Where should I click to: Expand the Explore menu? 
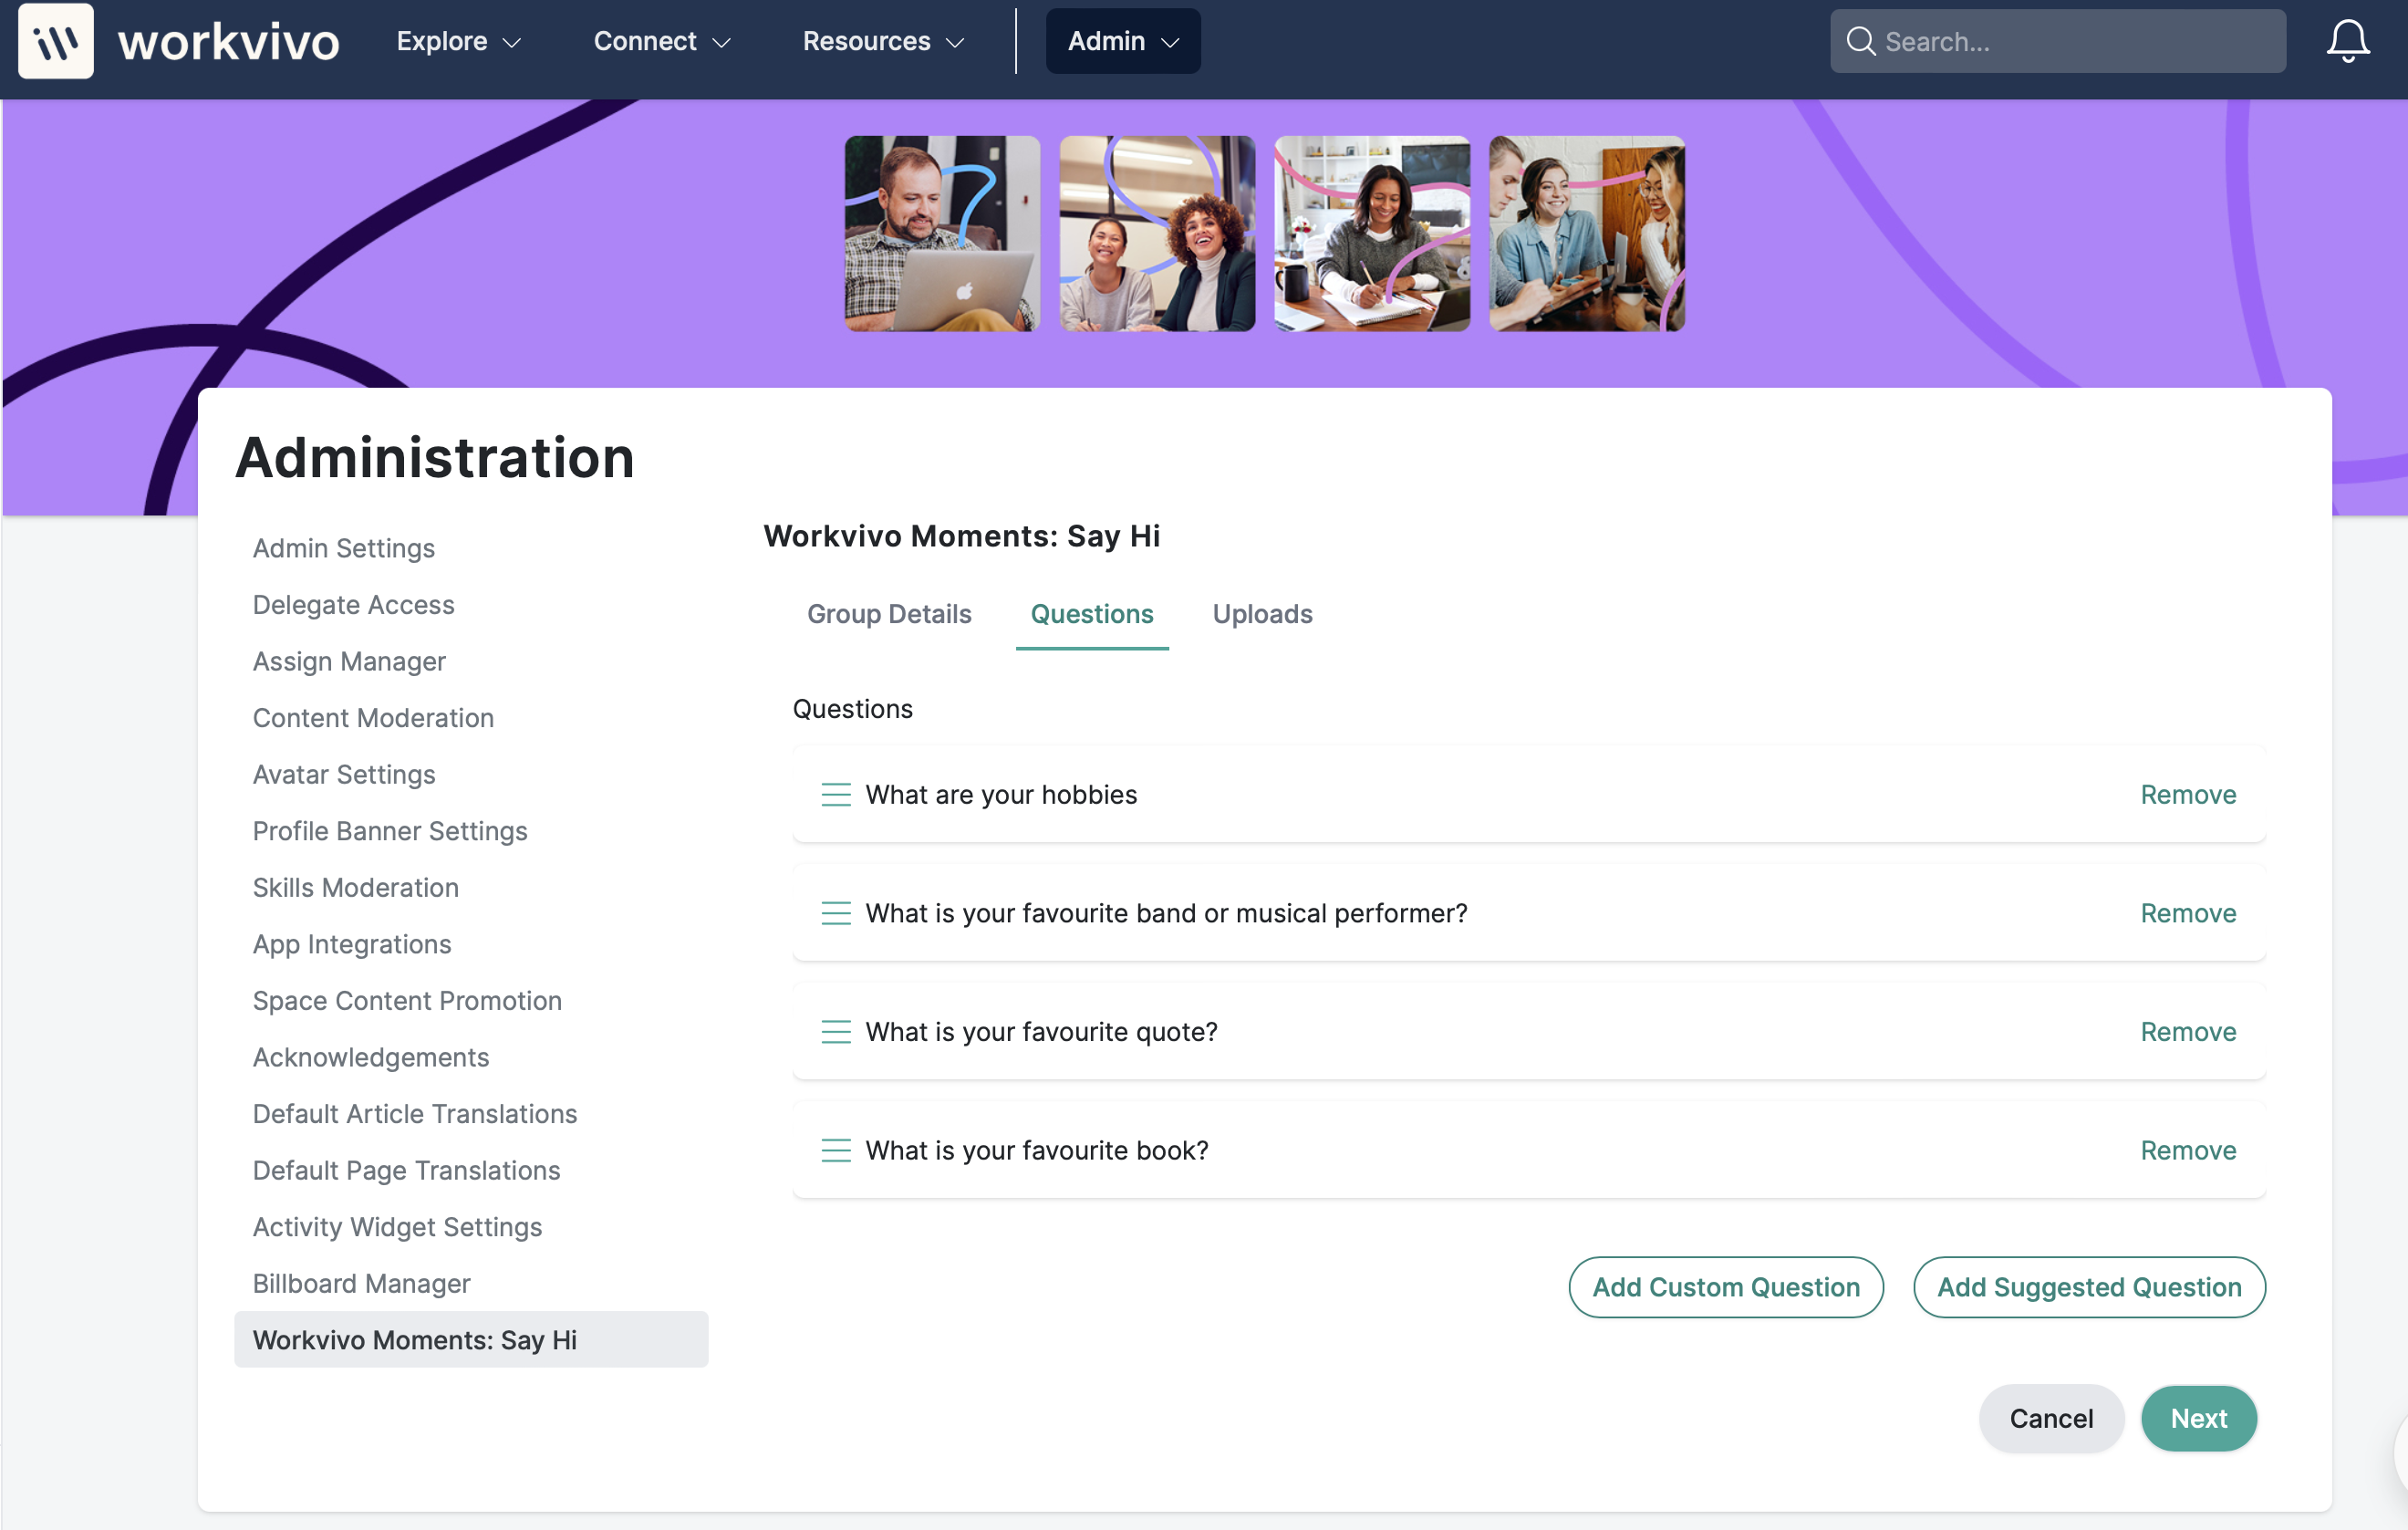(459, 41)
